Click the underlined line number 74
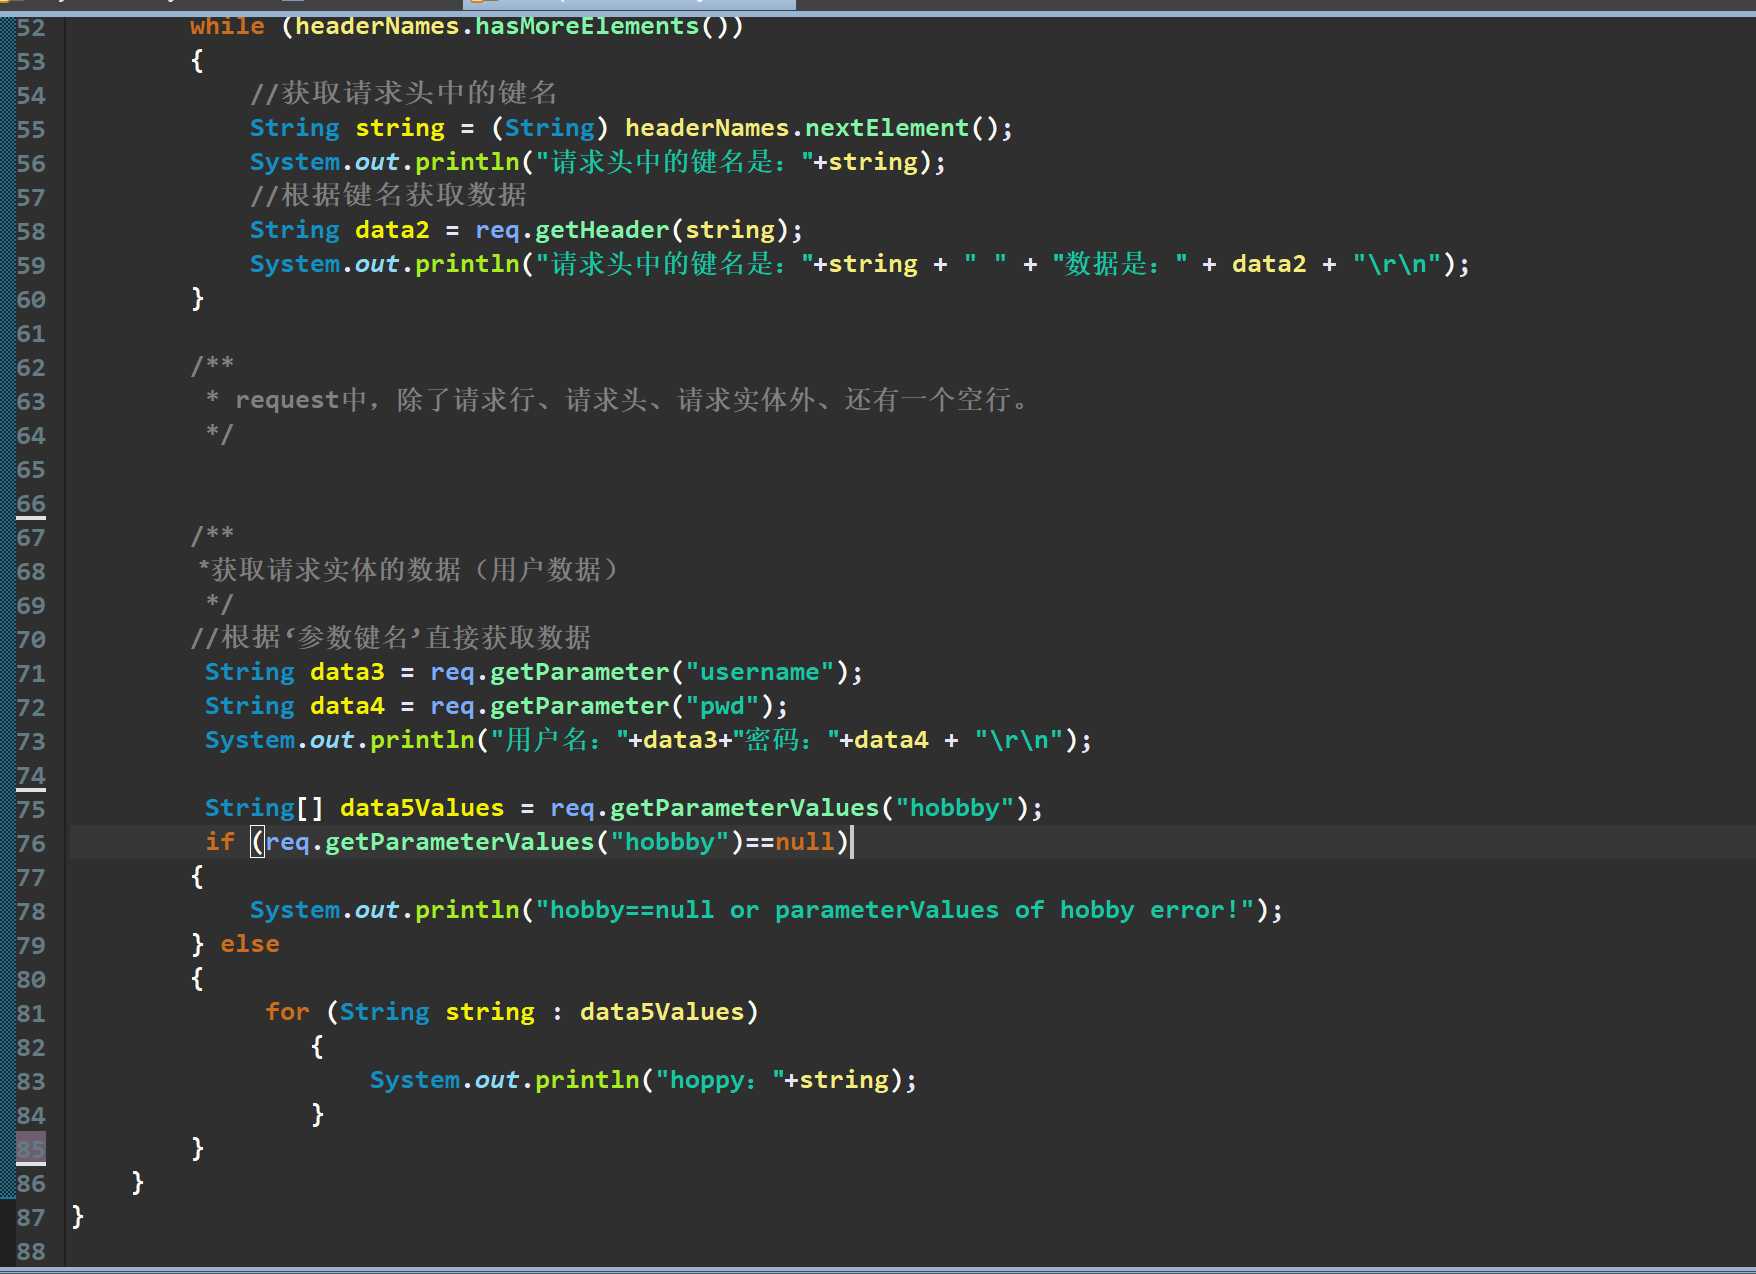Image resolution: width=1756 pixels, height=1274 pixels. (31, 775)
